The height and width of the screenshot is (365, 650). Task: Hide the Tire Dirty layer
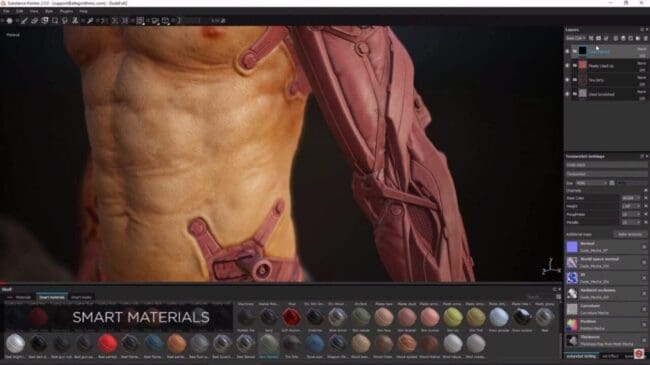point(568,80)
